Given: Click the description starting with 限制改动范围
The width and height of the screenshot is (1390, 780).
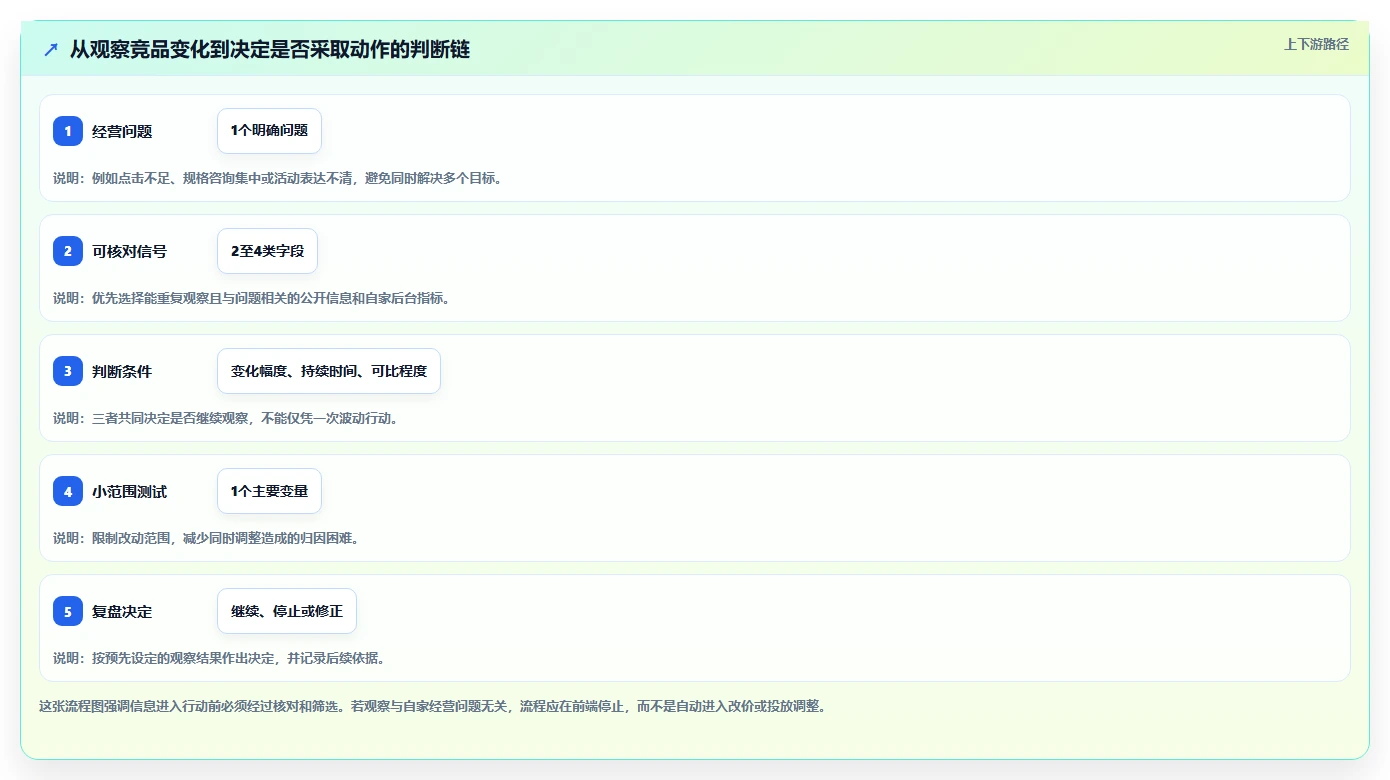Looking at the screenshot, I should click(206, 538).
